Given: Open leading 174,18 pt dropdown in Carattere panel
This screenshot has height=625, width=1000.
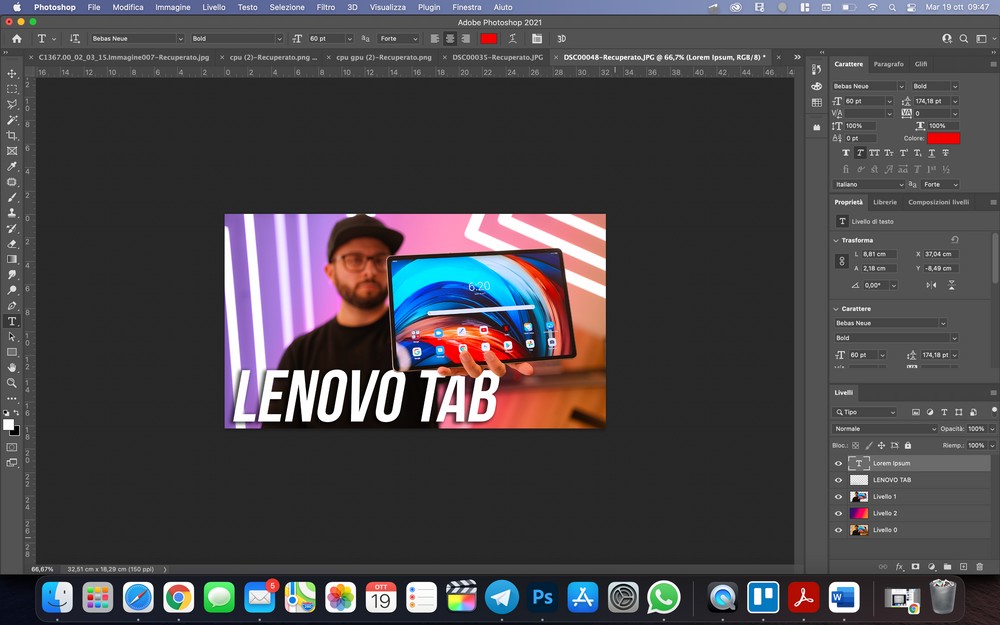Looking at the screenshot, I should coord(955,101).
